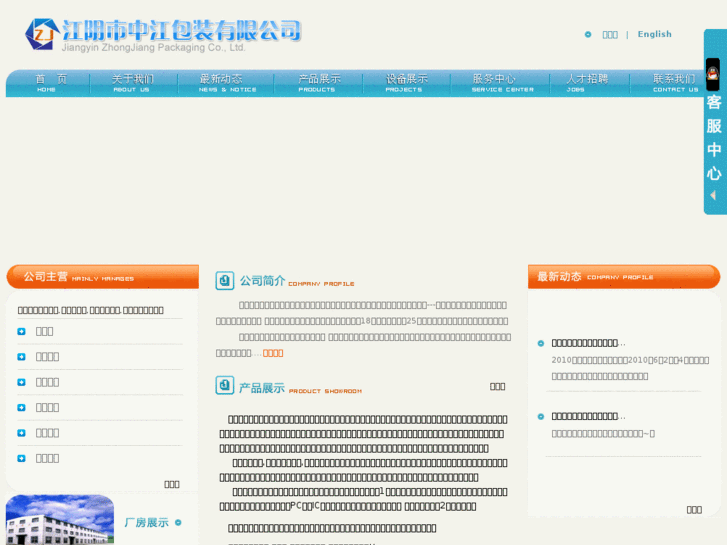Open the second product category link in 公司主营
The height and width of the screenshot is (545, 727).
tap(47, 357)
